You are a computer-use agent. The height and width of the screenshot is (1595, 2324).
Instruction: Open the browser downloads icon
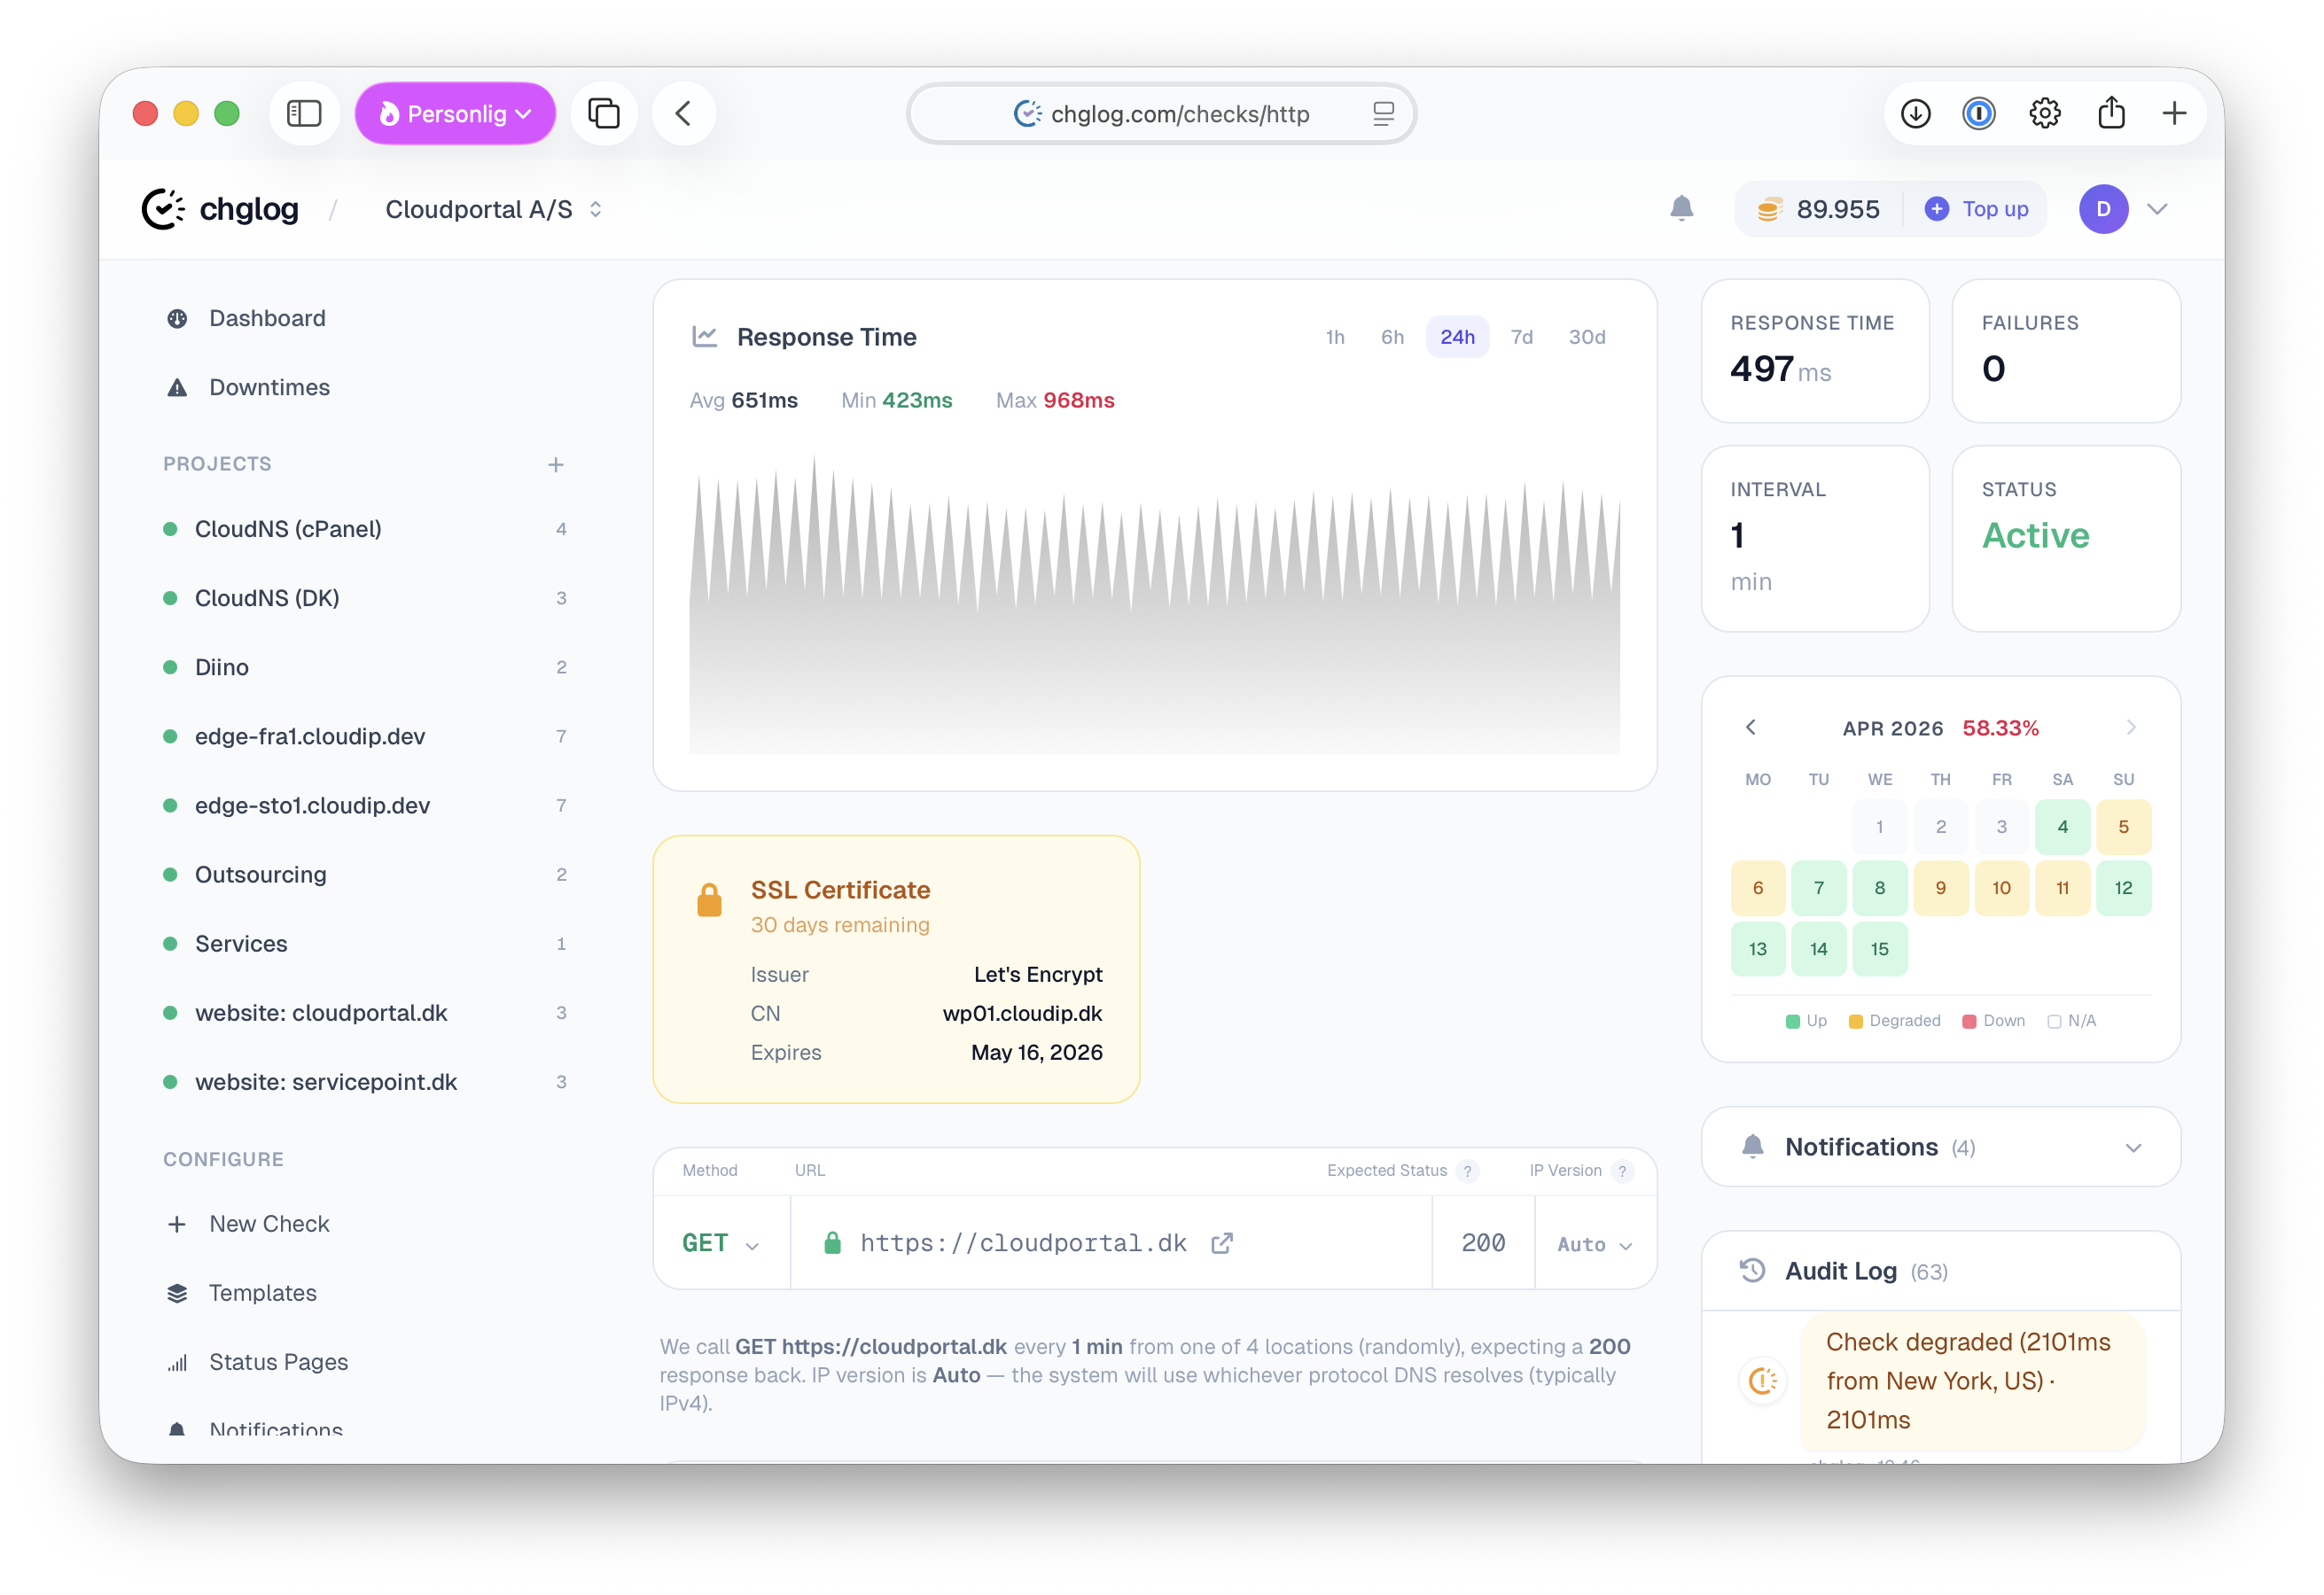1915,113
